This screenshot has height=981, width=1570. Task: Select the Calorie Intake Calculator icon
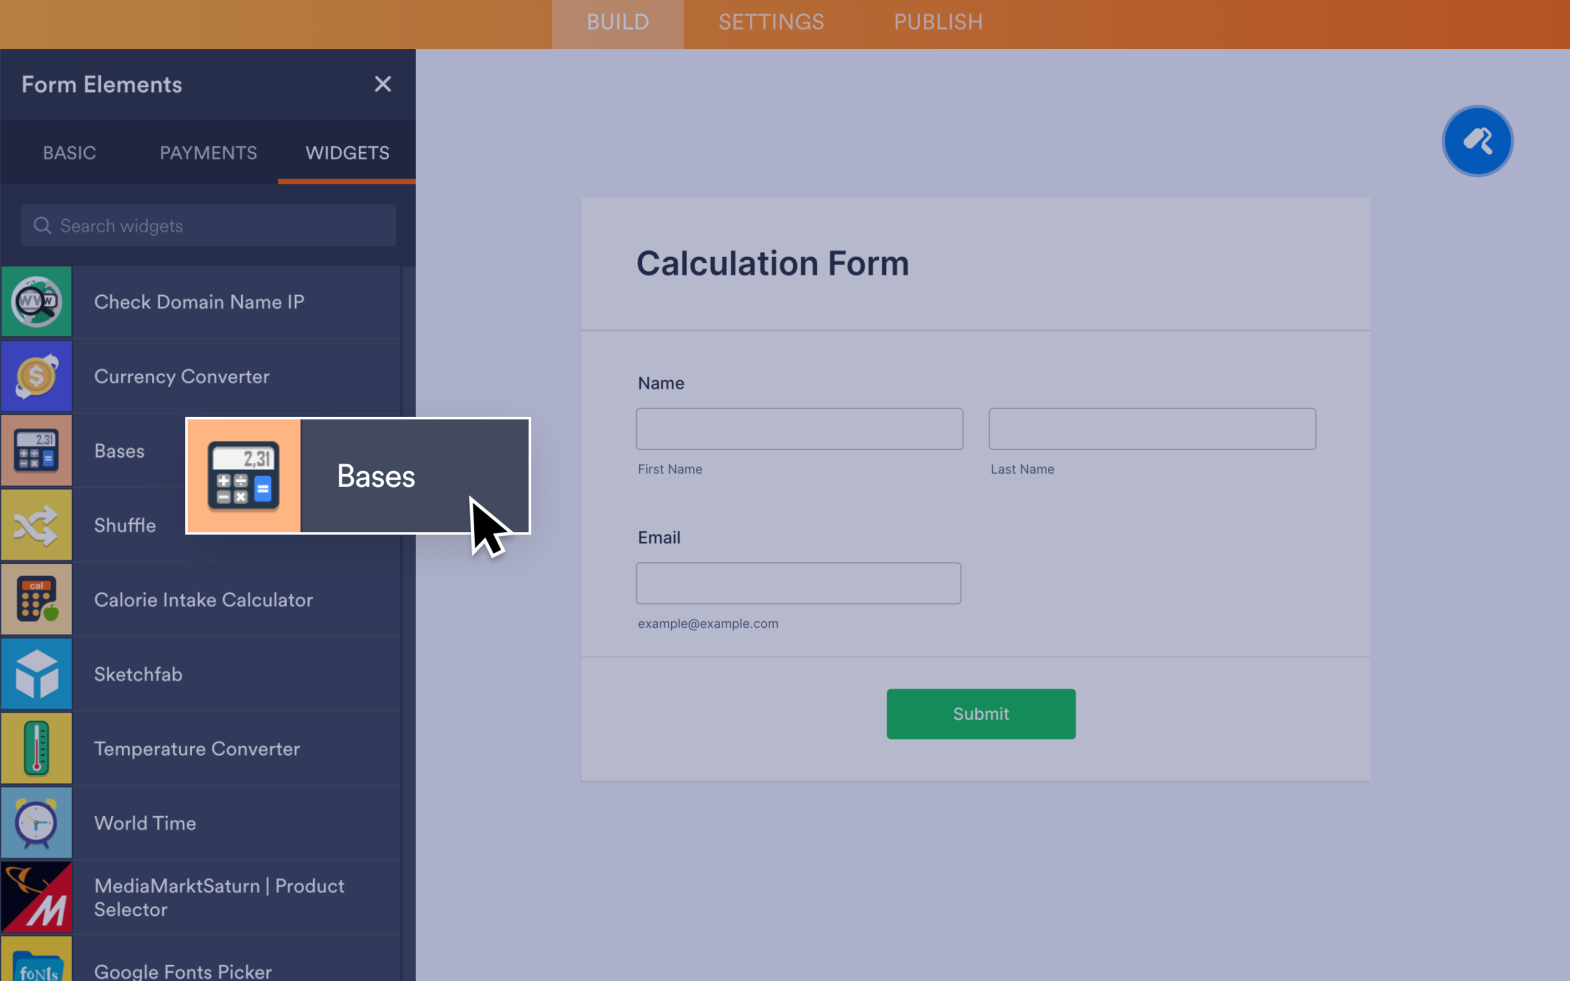[36, 599]
